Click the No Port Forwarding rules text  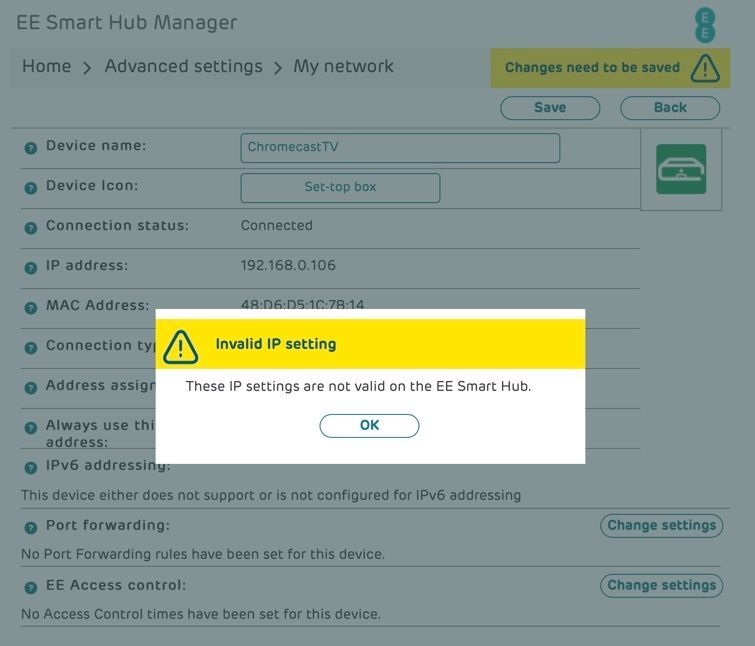203,554
